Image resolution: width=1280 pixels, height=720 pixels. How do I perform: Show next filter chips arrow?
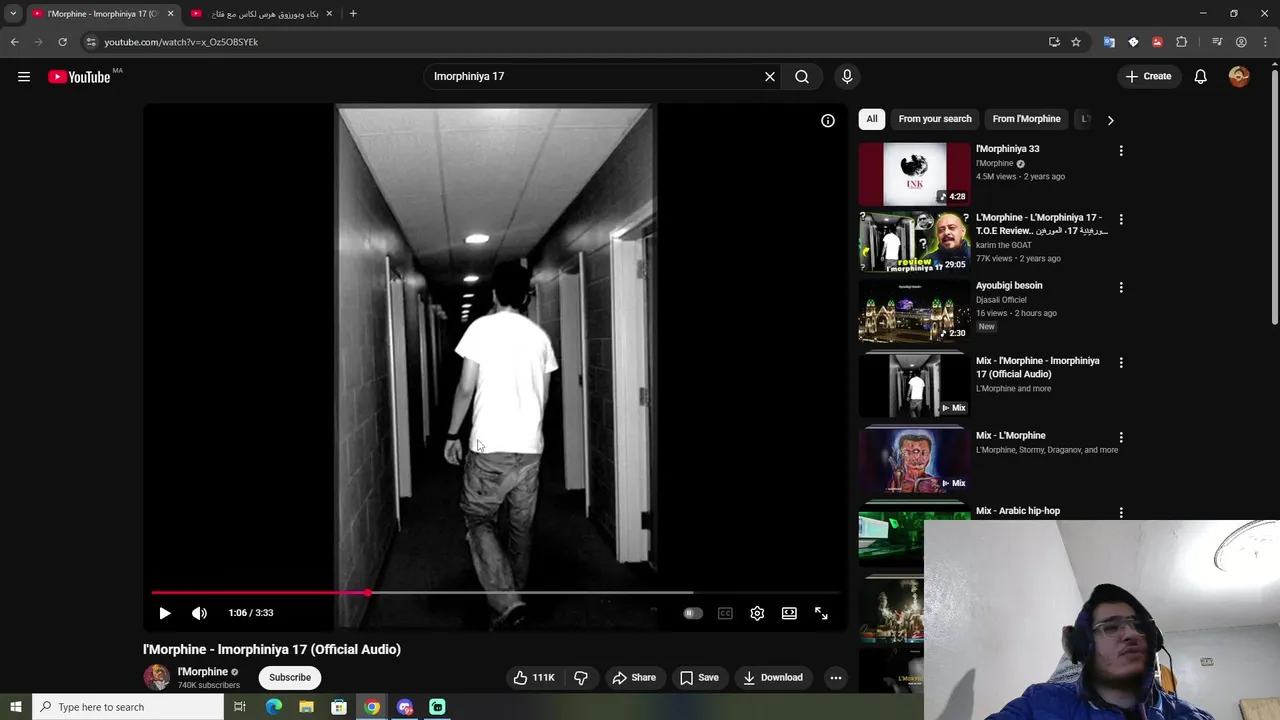[x=1110, y=120]
